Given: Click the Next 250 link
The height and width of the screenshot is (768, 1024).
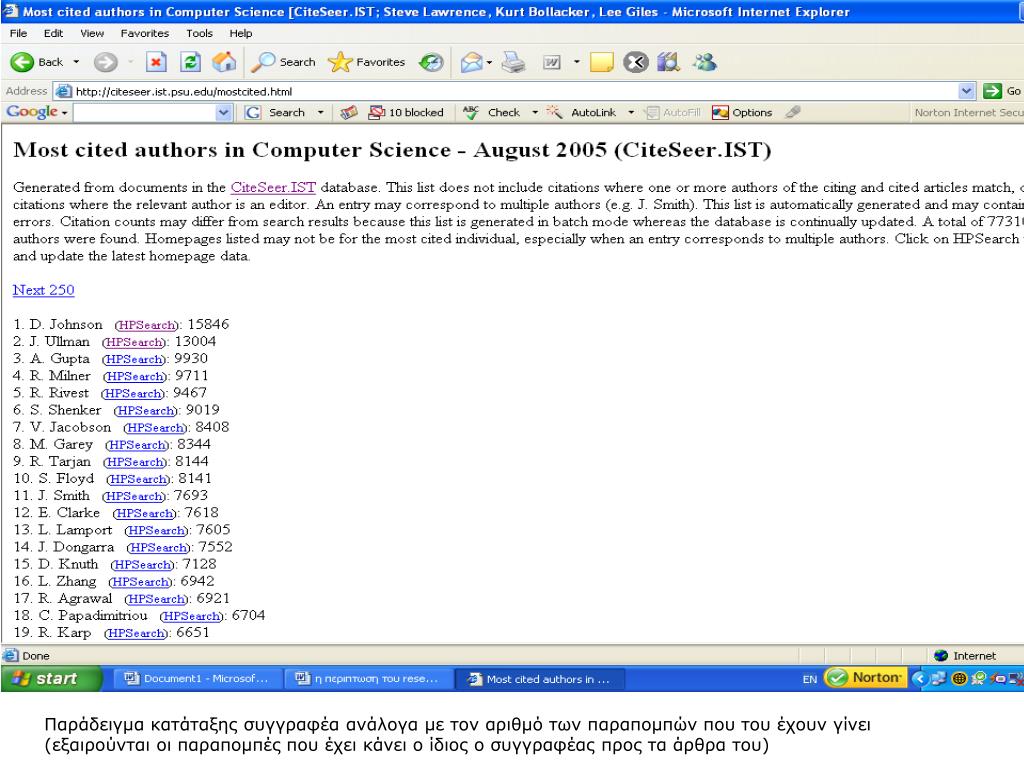Looking at the screenshot, I should 44,290.
